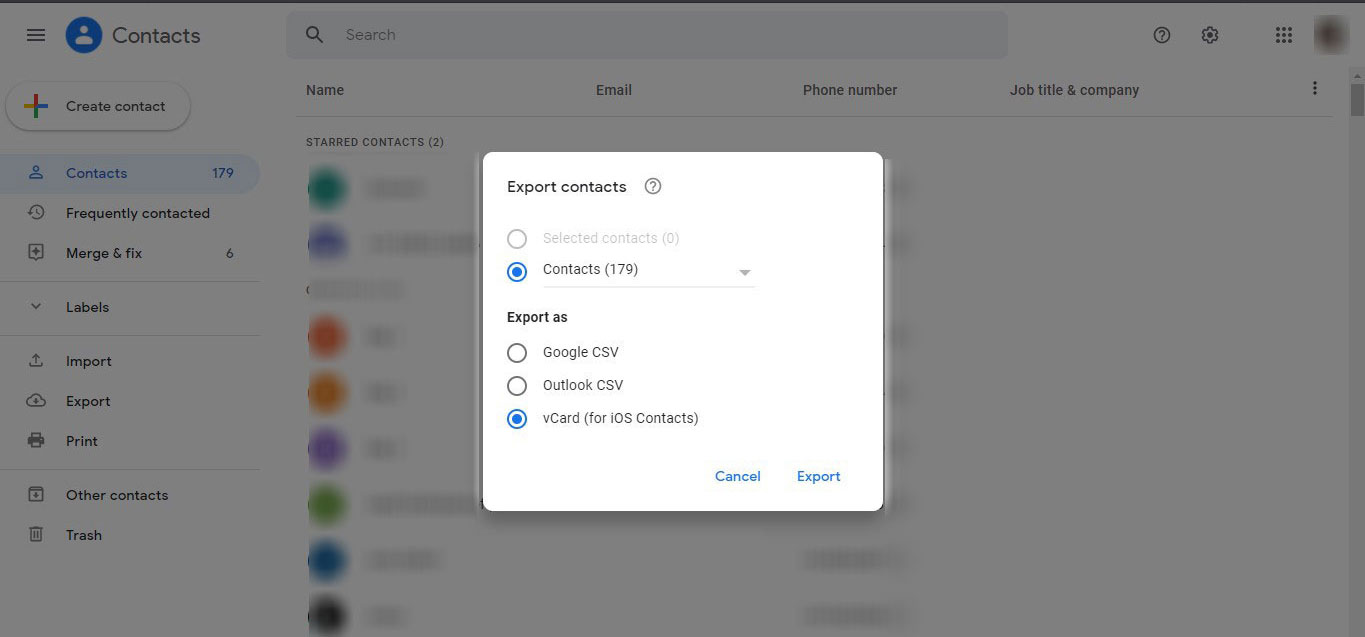
Task: Click the Export button to download contacts
Action: pyautogui.click(x=818, y=476)
